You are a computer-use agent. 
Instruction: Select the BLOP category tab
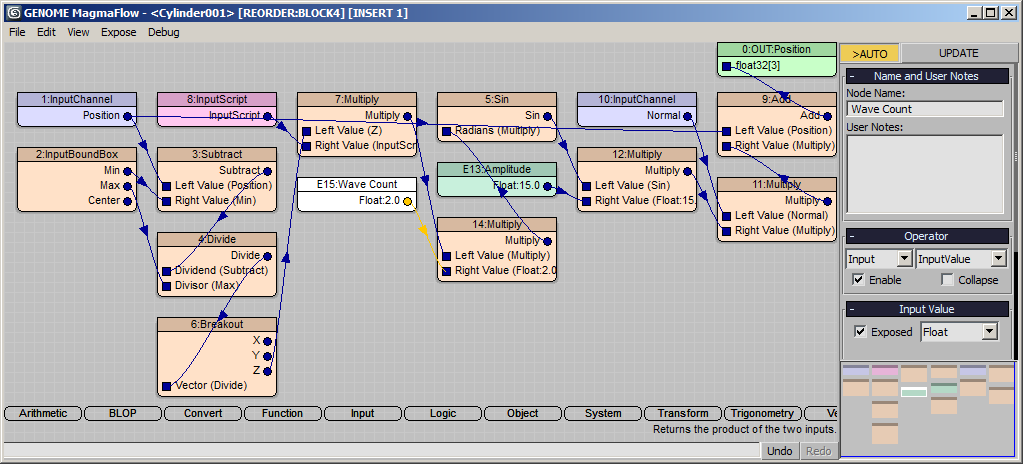[123, 413]
